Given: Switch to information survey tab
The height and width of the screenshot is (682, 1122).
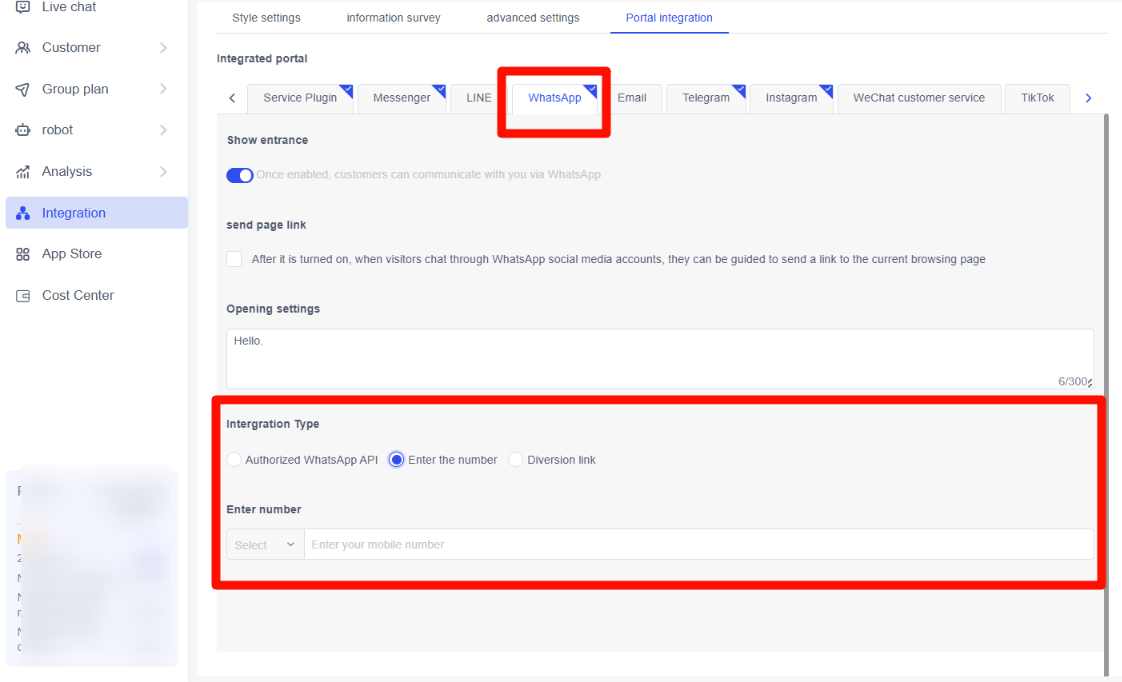Looking at the screenshot, I should click(394, 18).
